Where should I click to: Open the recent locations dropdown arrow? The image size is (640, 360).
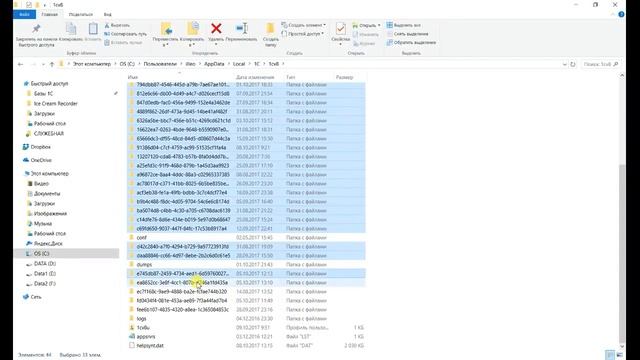coord(43,64)
